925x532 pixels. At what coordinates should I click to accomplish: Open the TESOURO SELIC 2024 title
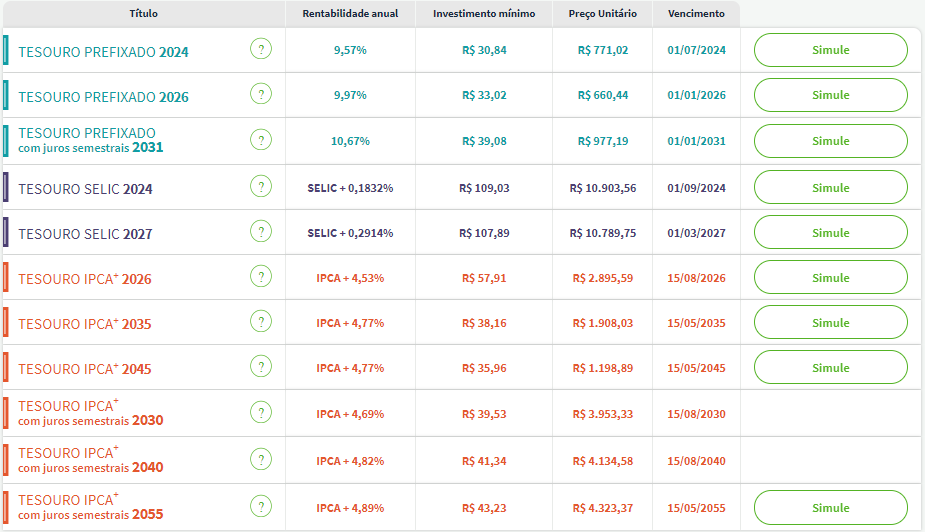[85, 189]
